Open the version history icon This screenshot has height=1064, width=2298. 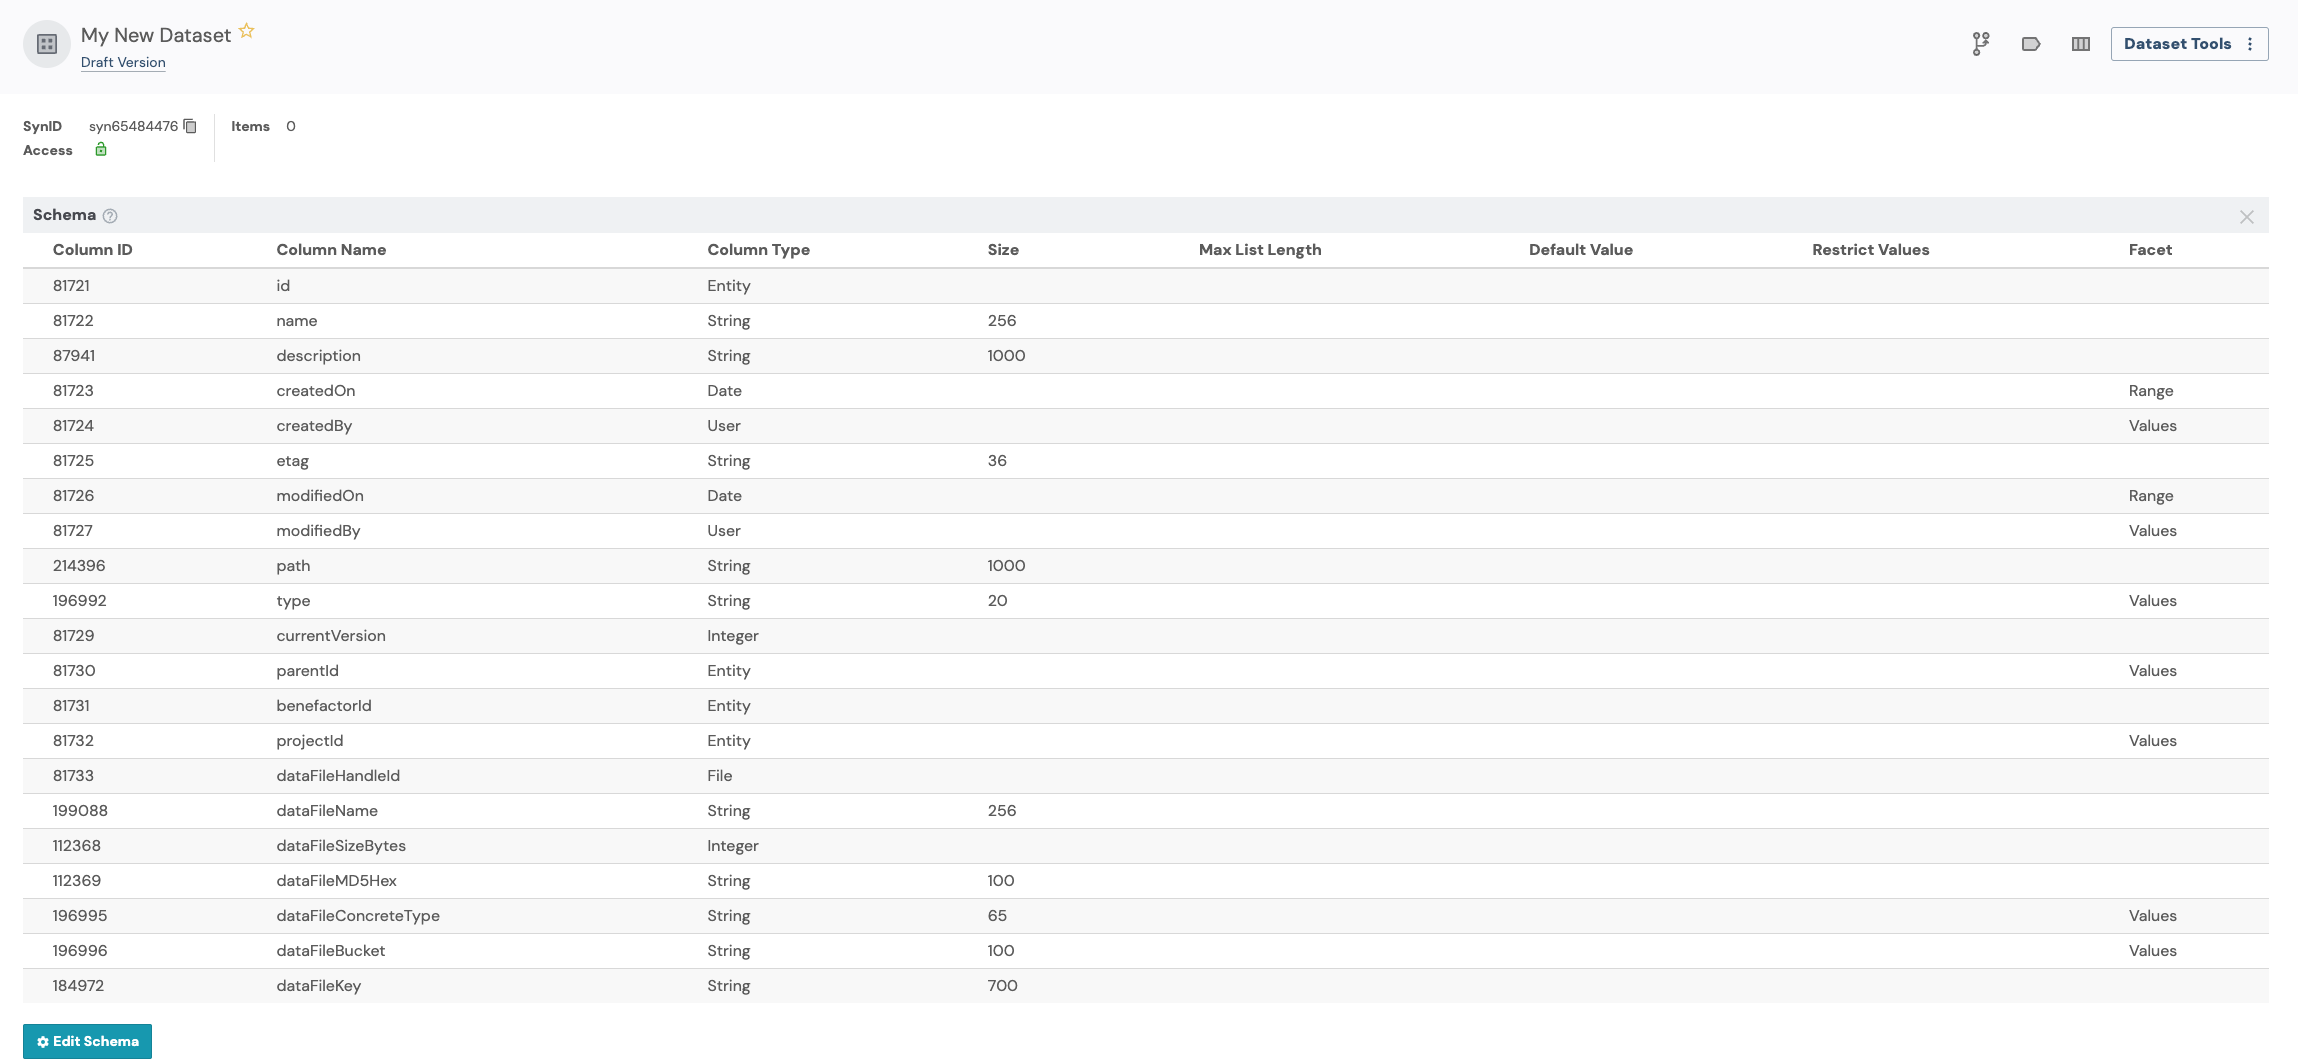click(x=1981, y=43)
